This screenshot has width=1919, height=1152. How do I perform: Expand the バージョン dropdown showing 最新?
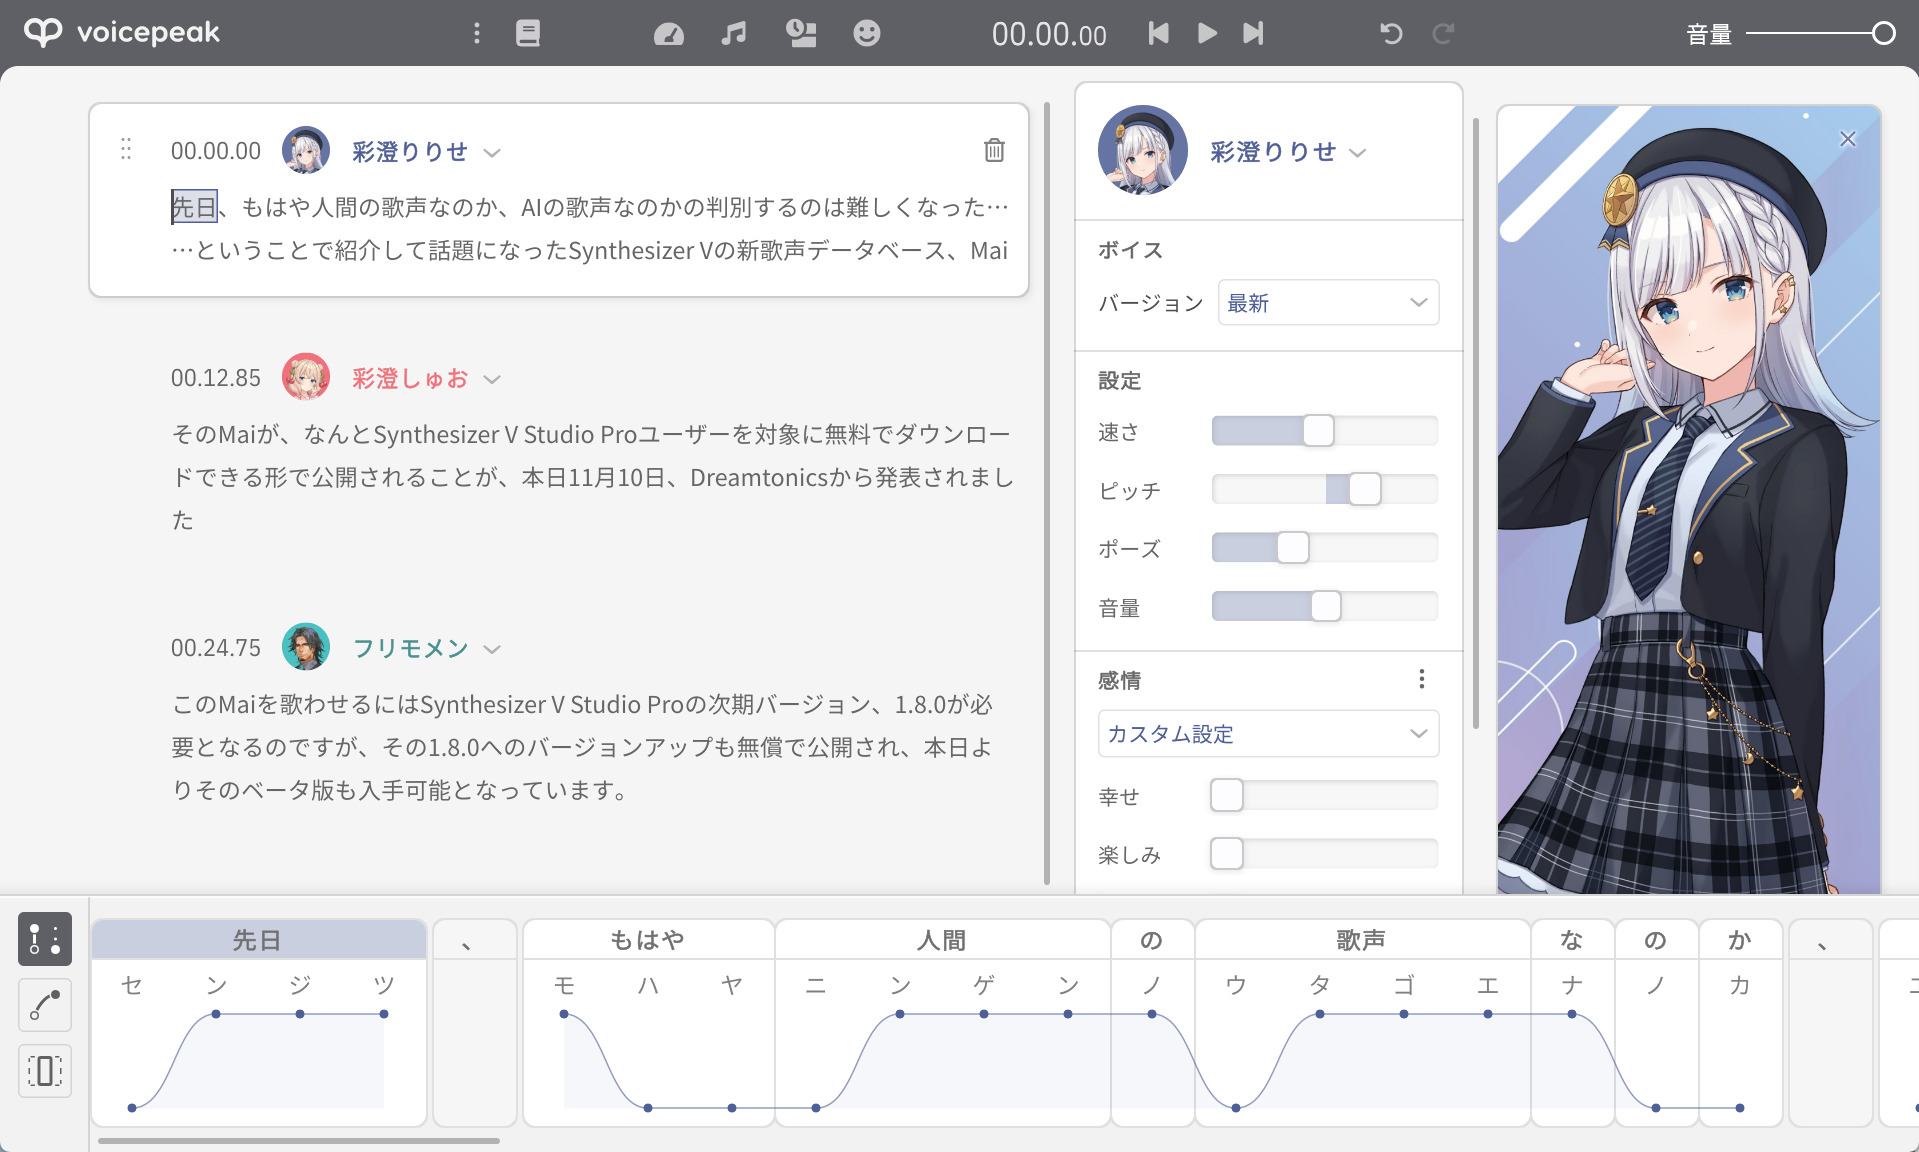coord(1327,303)
